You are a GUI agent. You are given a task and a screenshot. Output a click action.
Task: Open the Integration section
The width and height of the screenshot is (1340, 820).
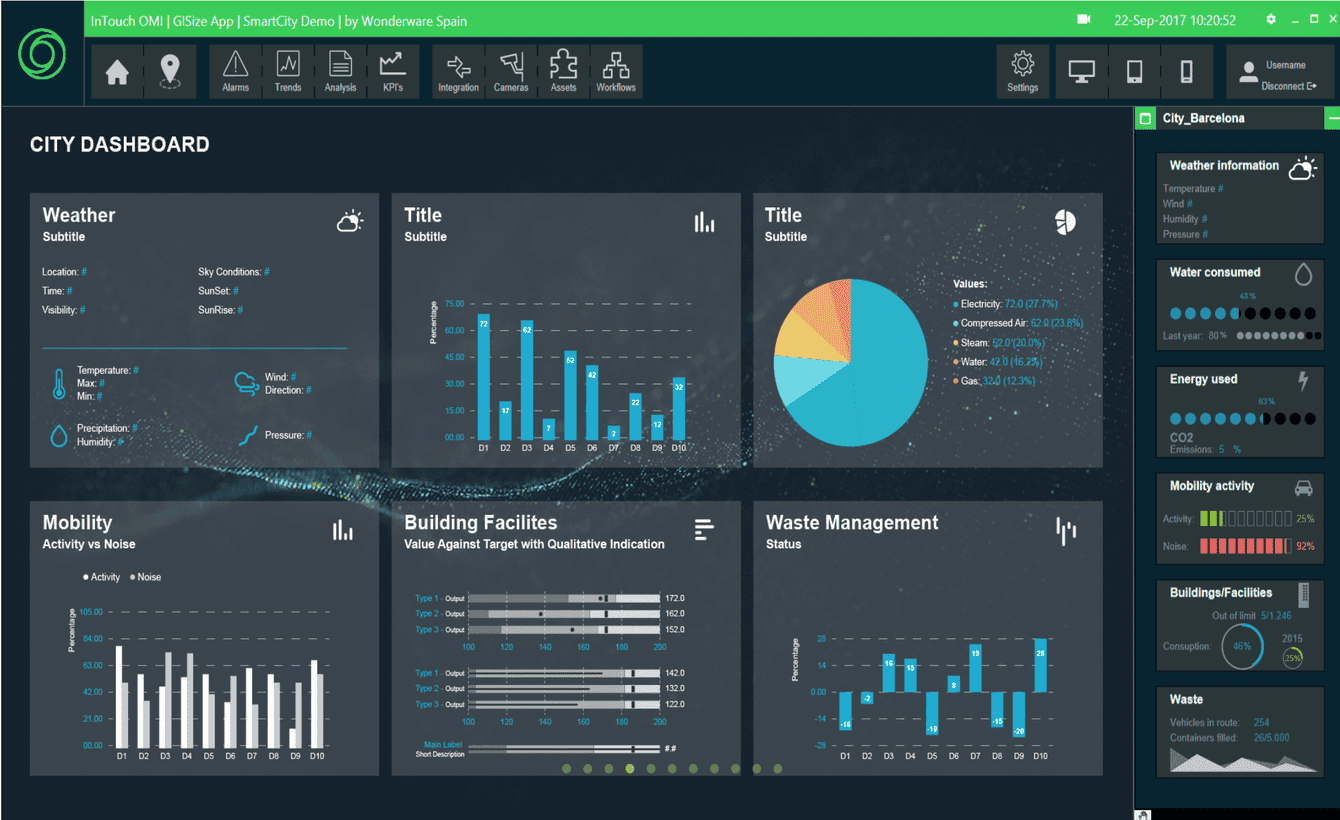tap(458, 72)
